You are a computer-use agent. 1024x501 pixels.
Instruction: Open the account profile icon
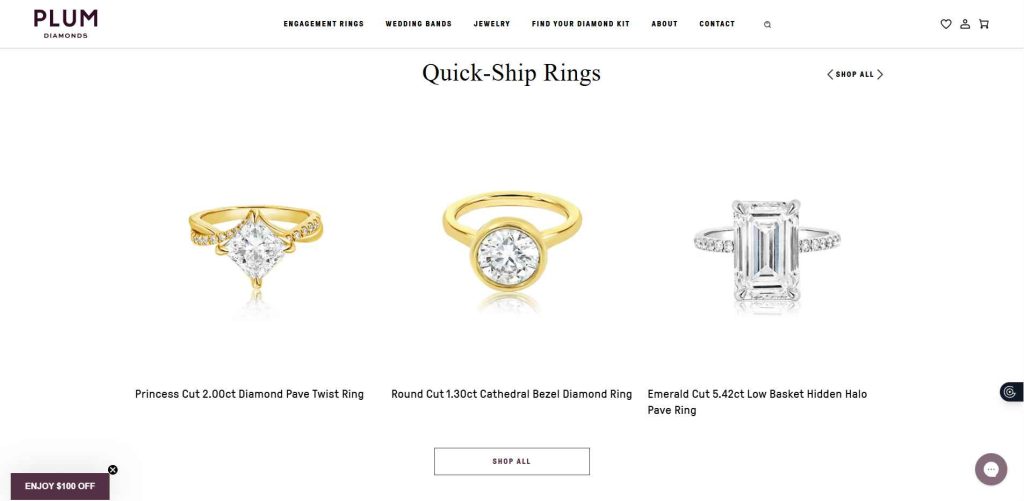click(x=965, y=24)
